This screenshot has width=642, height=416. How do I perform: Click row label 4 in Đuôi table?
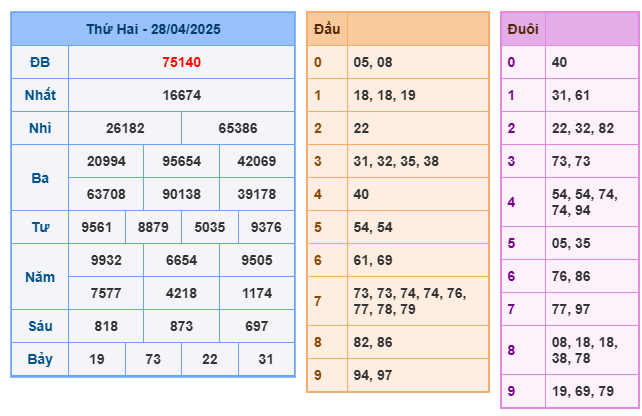coord(511,202)
